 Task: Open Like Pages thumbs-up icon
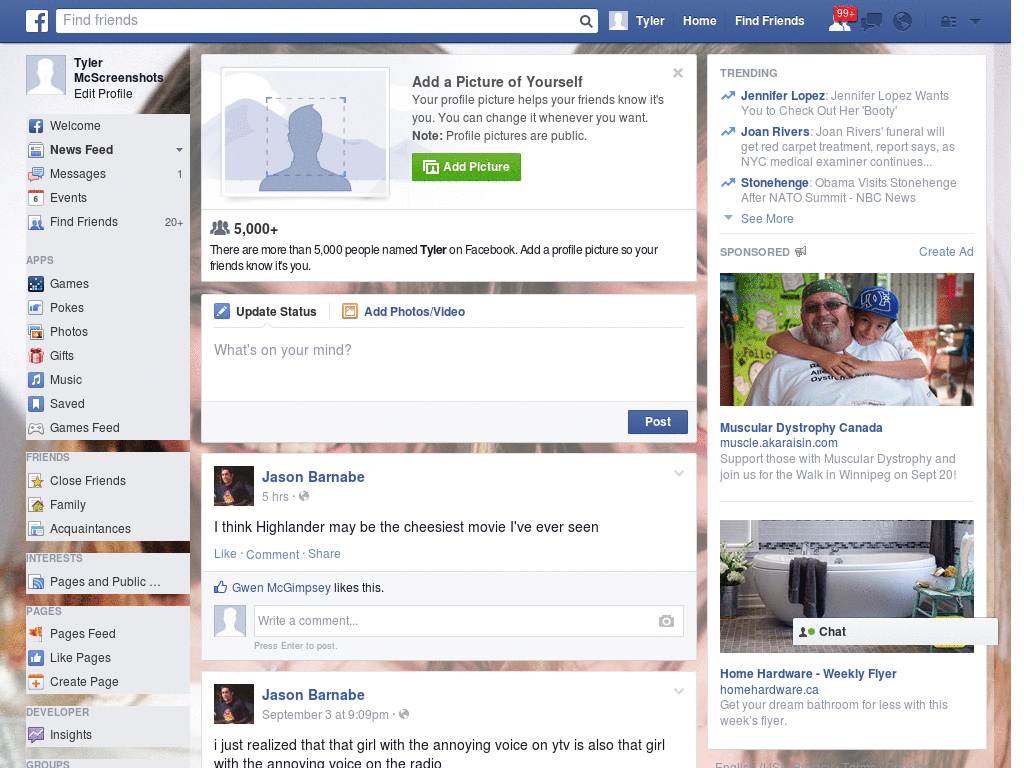[x=36, y=658]
